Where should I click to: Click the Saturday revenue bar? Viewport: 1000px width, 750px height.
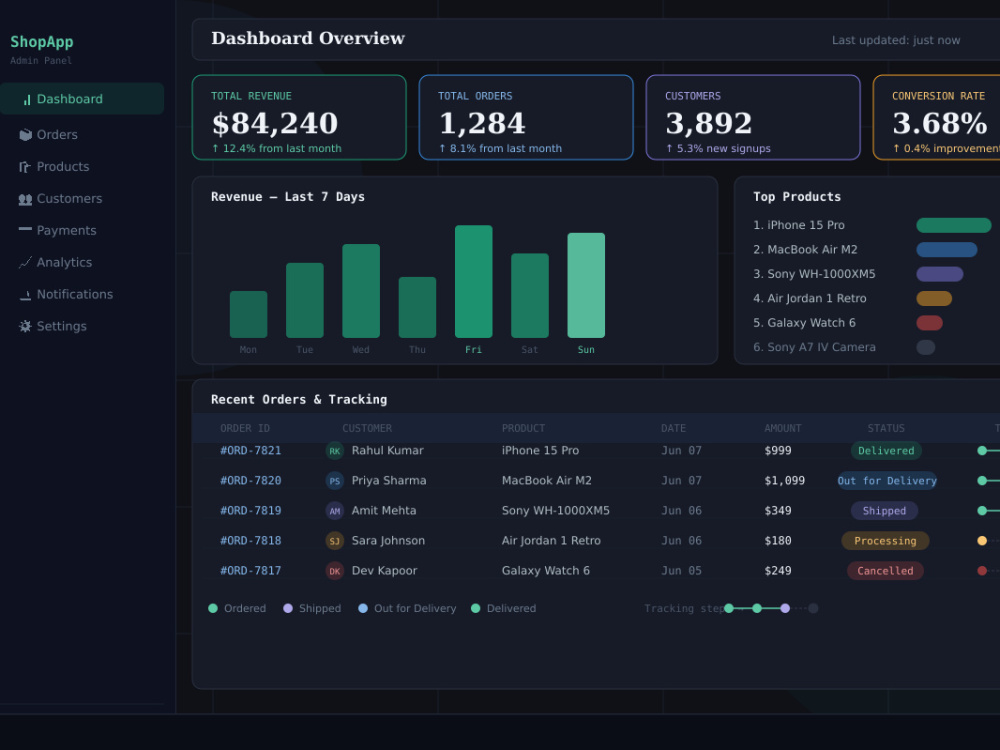point(530,296)
